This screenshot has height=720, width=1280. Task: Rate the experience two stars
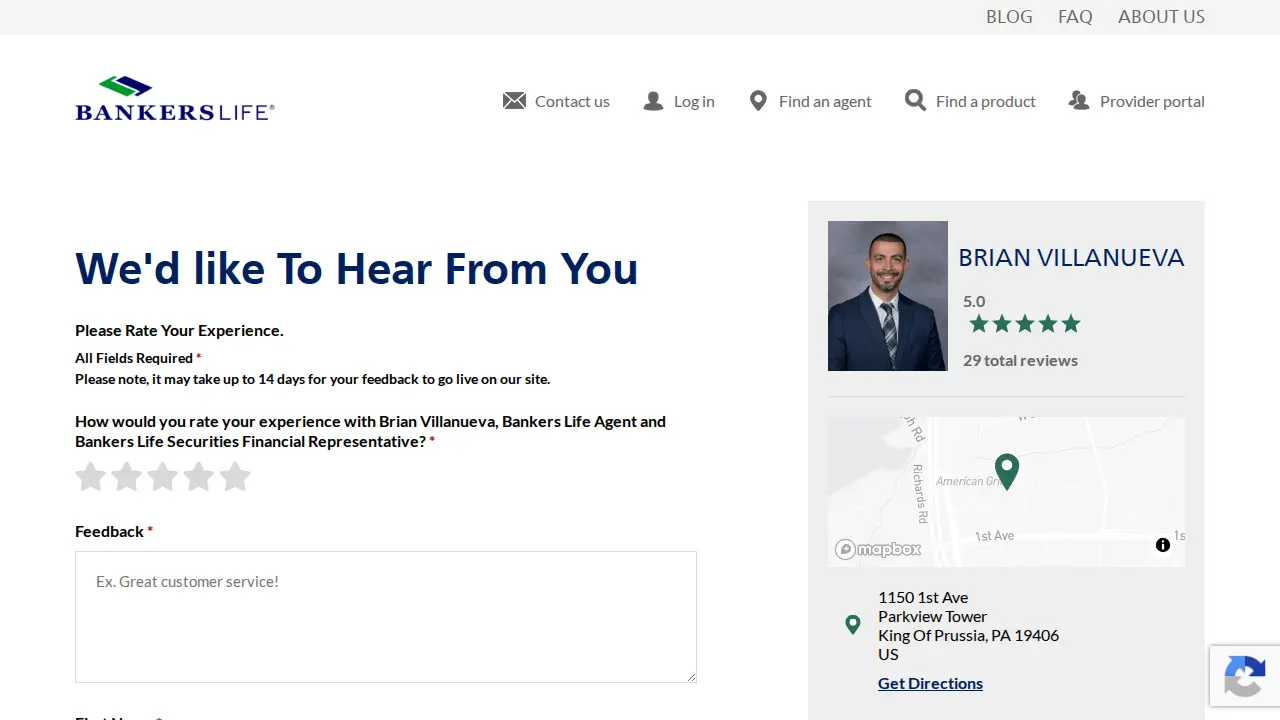click(127, 477)
